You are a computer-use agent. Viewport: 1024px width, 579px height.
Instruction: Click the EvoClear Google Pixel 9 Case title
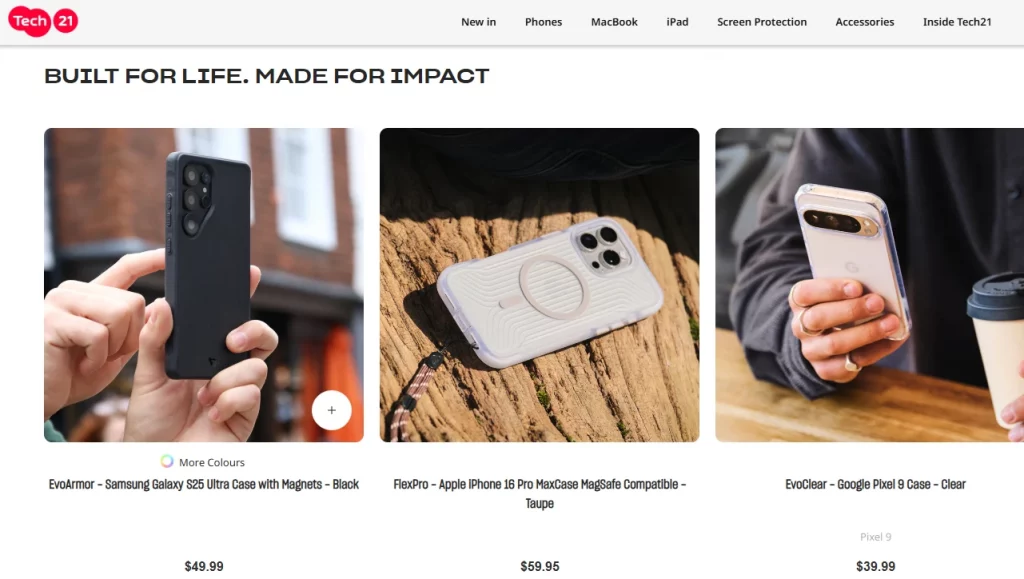[875, 484]
